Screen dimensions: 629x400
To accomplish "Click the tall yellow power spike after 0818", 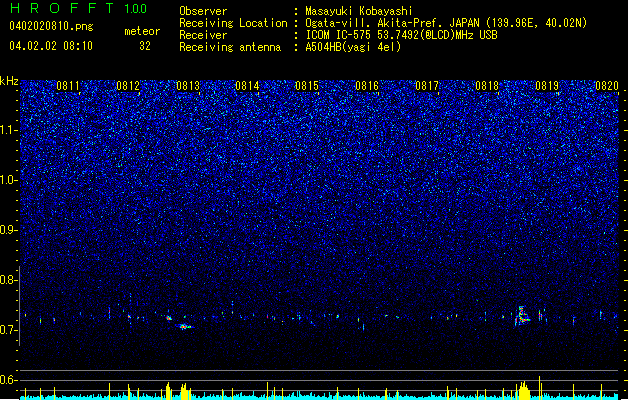I will [x=540, y=388].
